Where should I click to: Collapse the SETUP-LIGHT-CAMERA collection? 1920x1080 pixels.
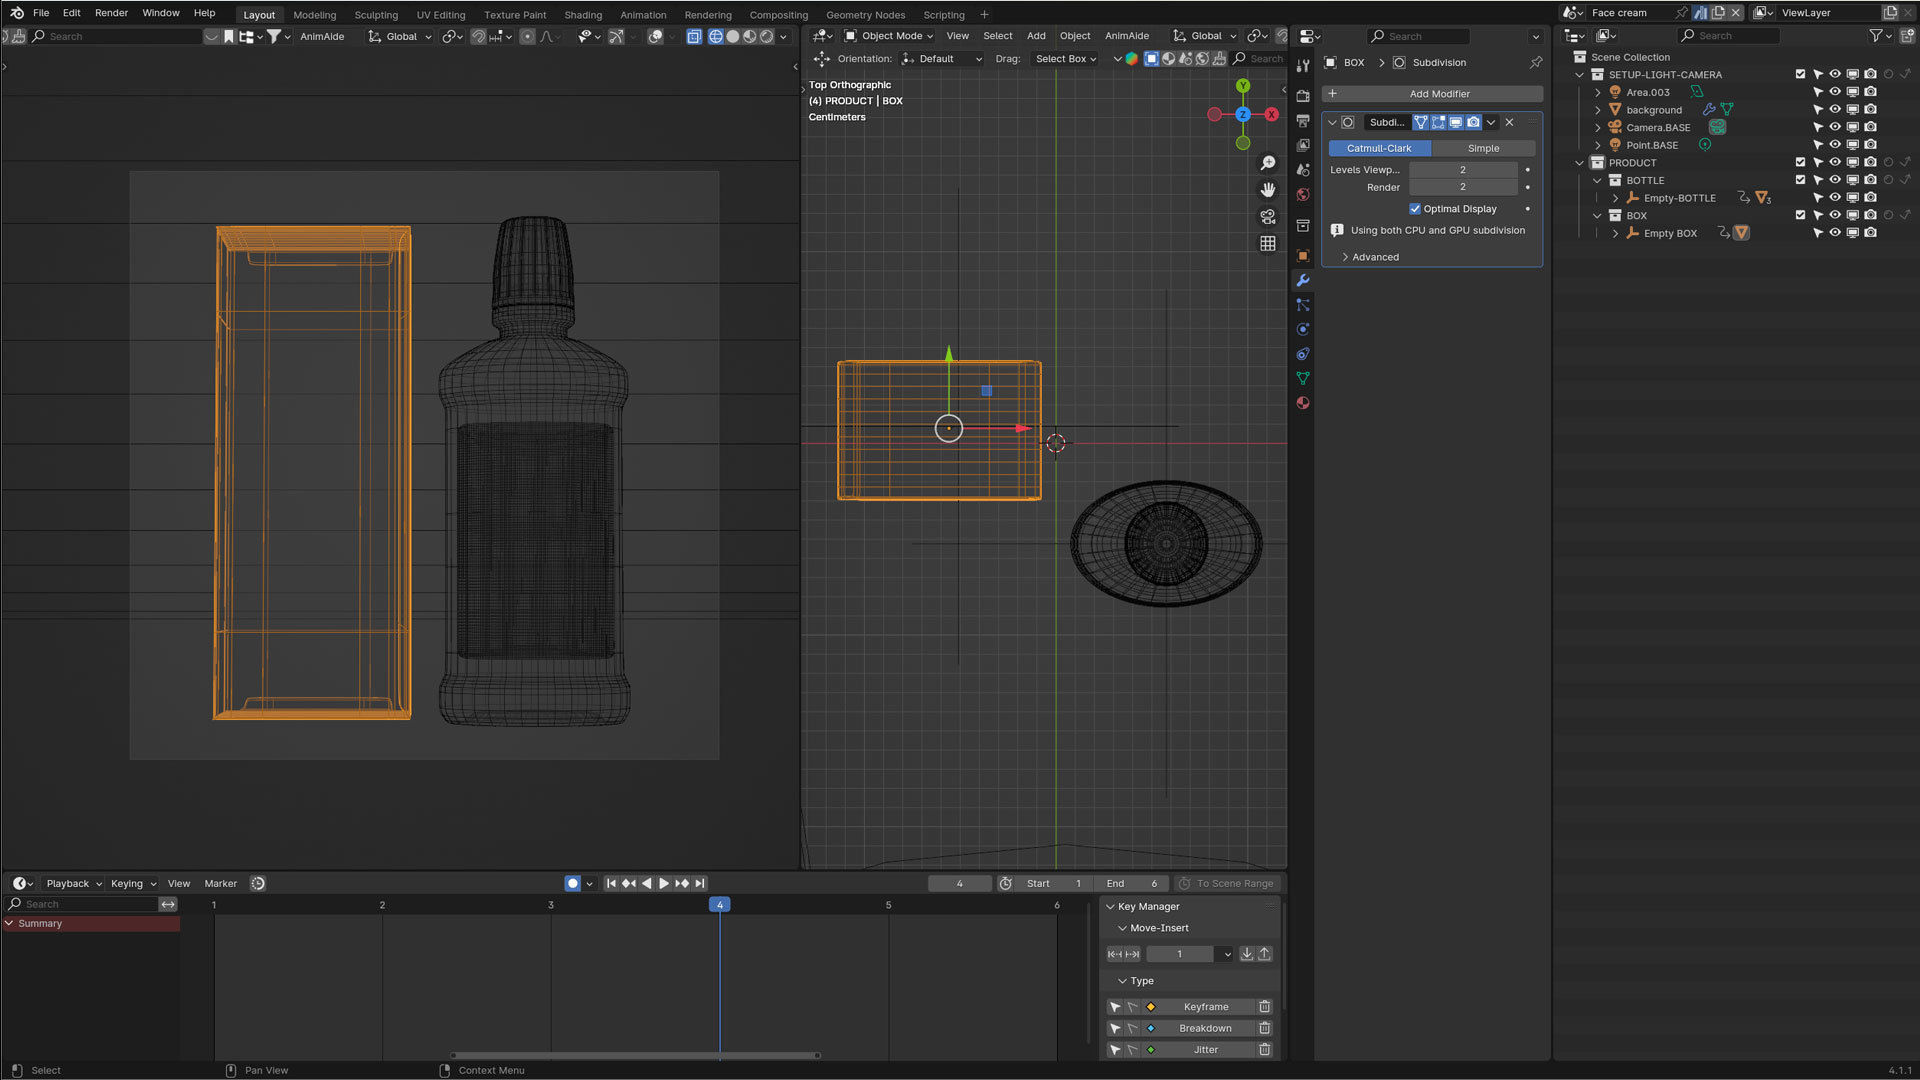click(x=1579, y=75)
